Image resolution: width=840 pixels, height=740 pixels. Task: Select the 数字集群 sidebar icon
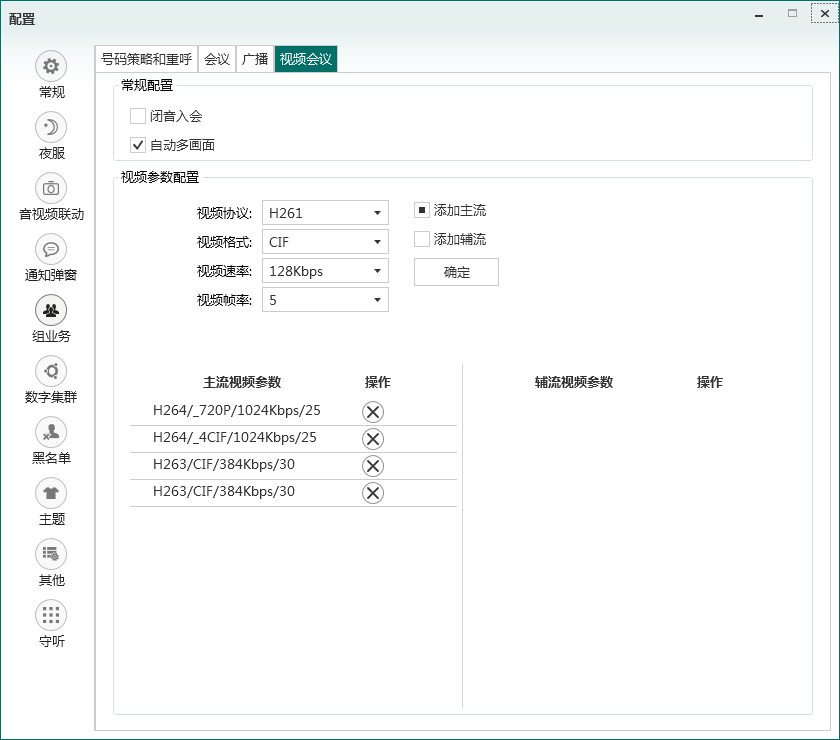tap(51, 371)
